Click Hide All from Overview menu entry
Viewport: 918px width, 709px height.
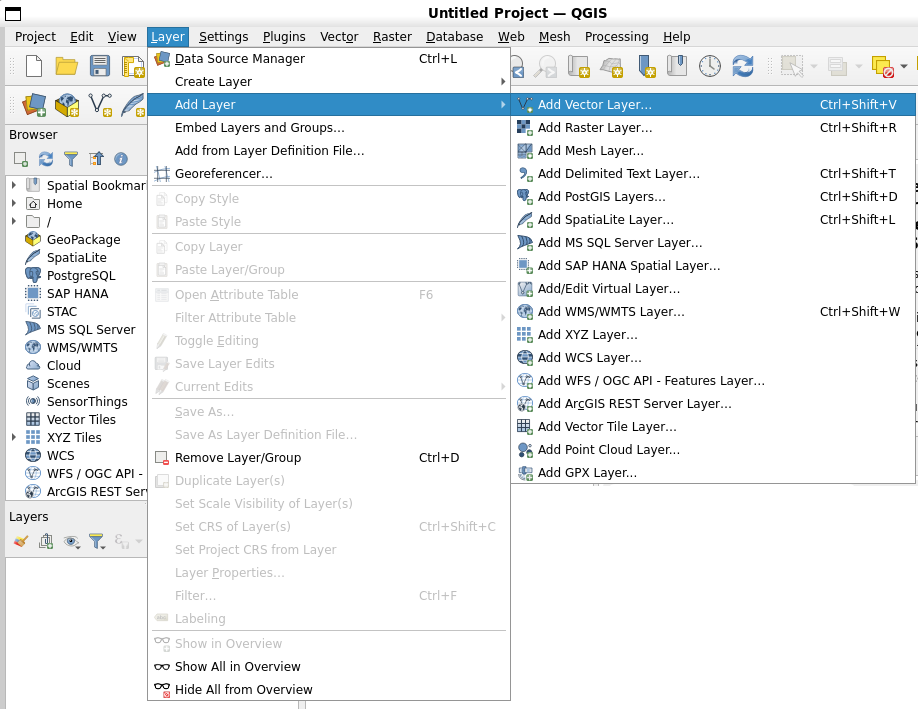tap(243, 690)
